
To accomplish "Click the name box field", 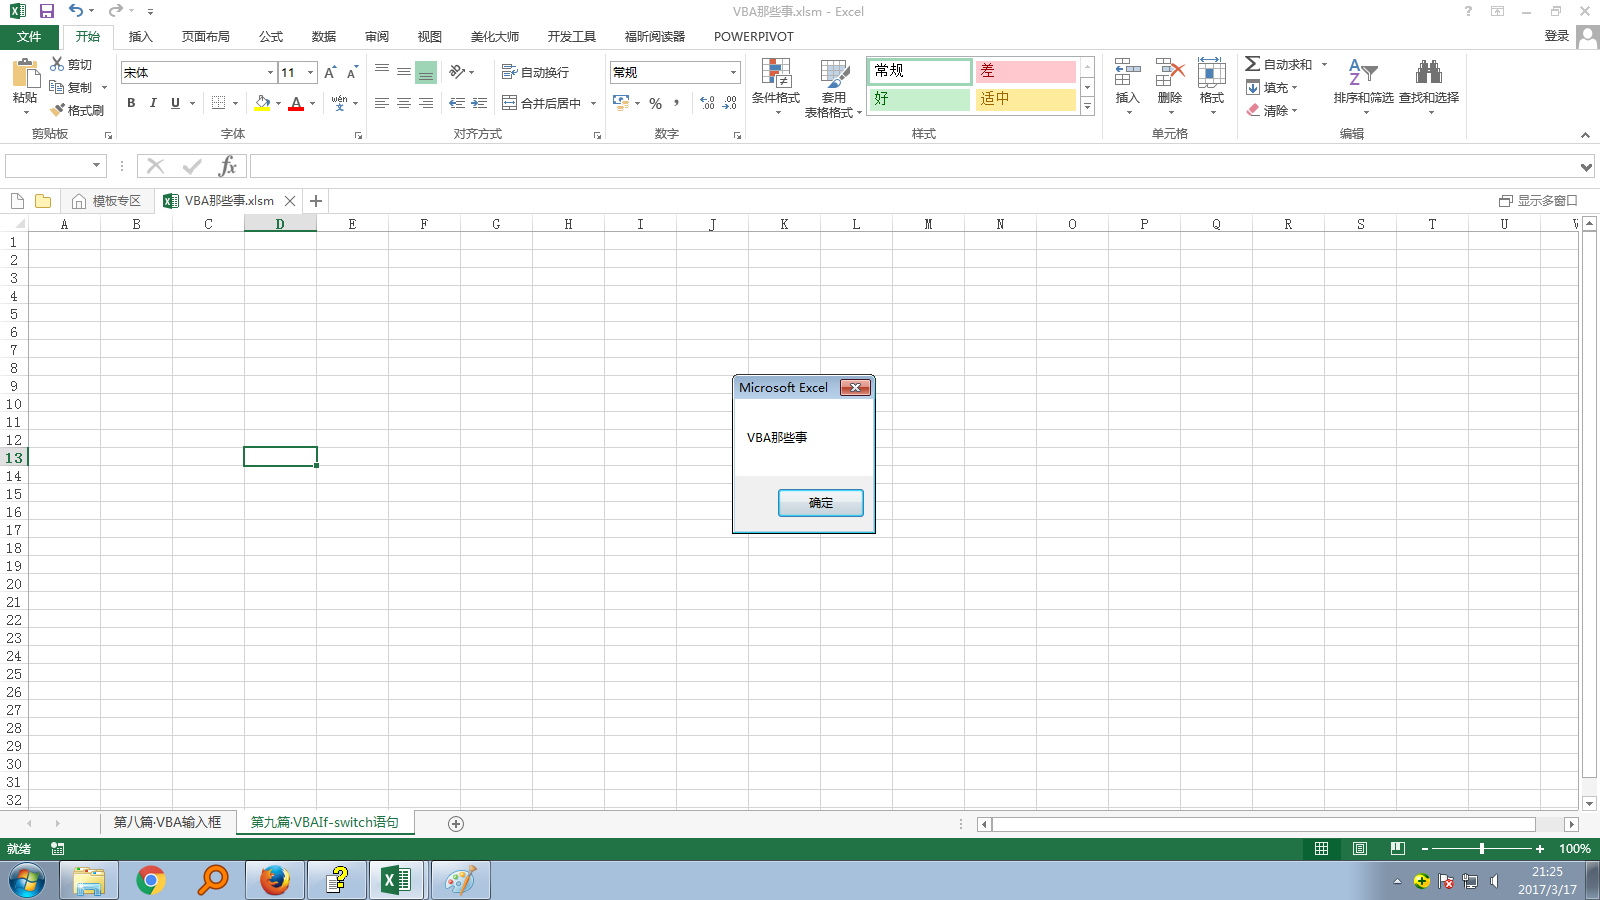I will [x=48, y=166].
